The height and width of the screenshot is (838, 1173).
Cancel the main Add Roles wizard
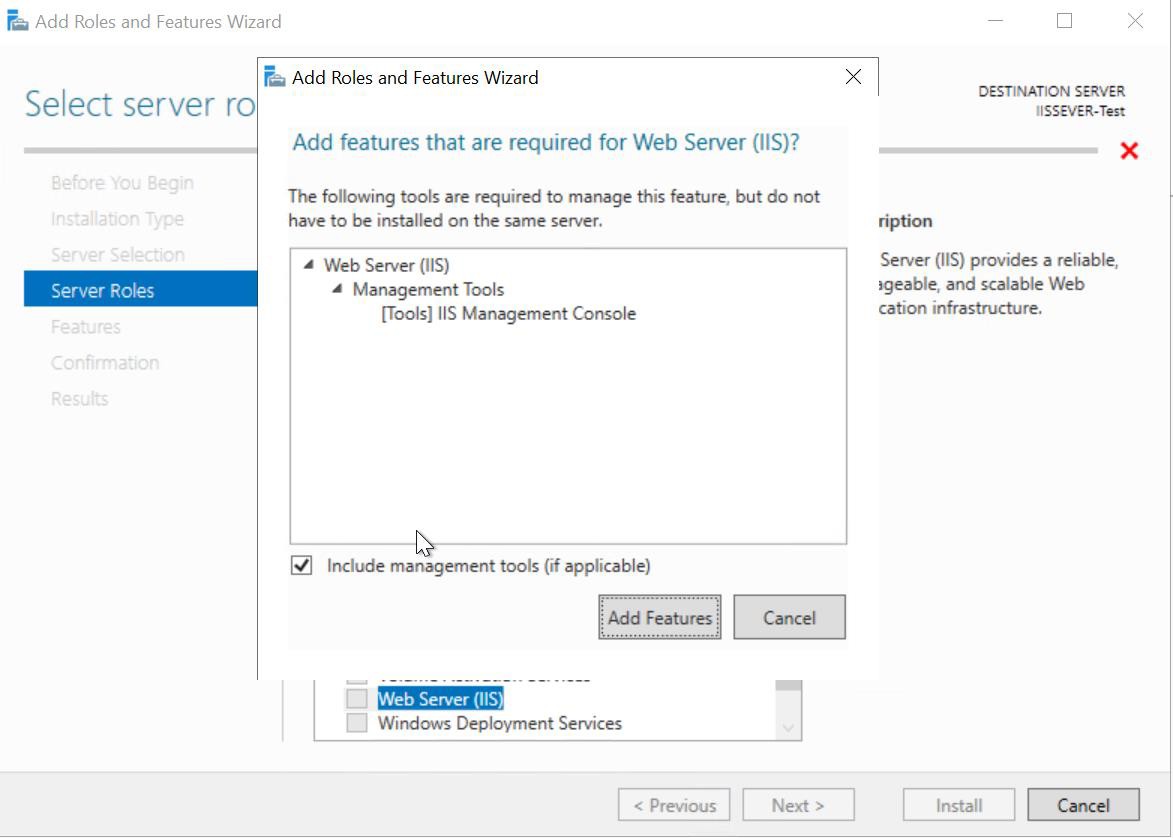click(1083, 805)
